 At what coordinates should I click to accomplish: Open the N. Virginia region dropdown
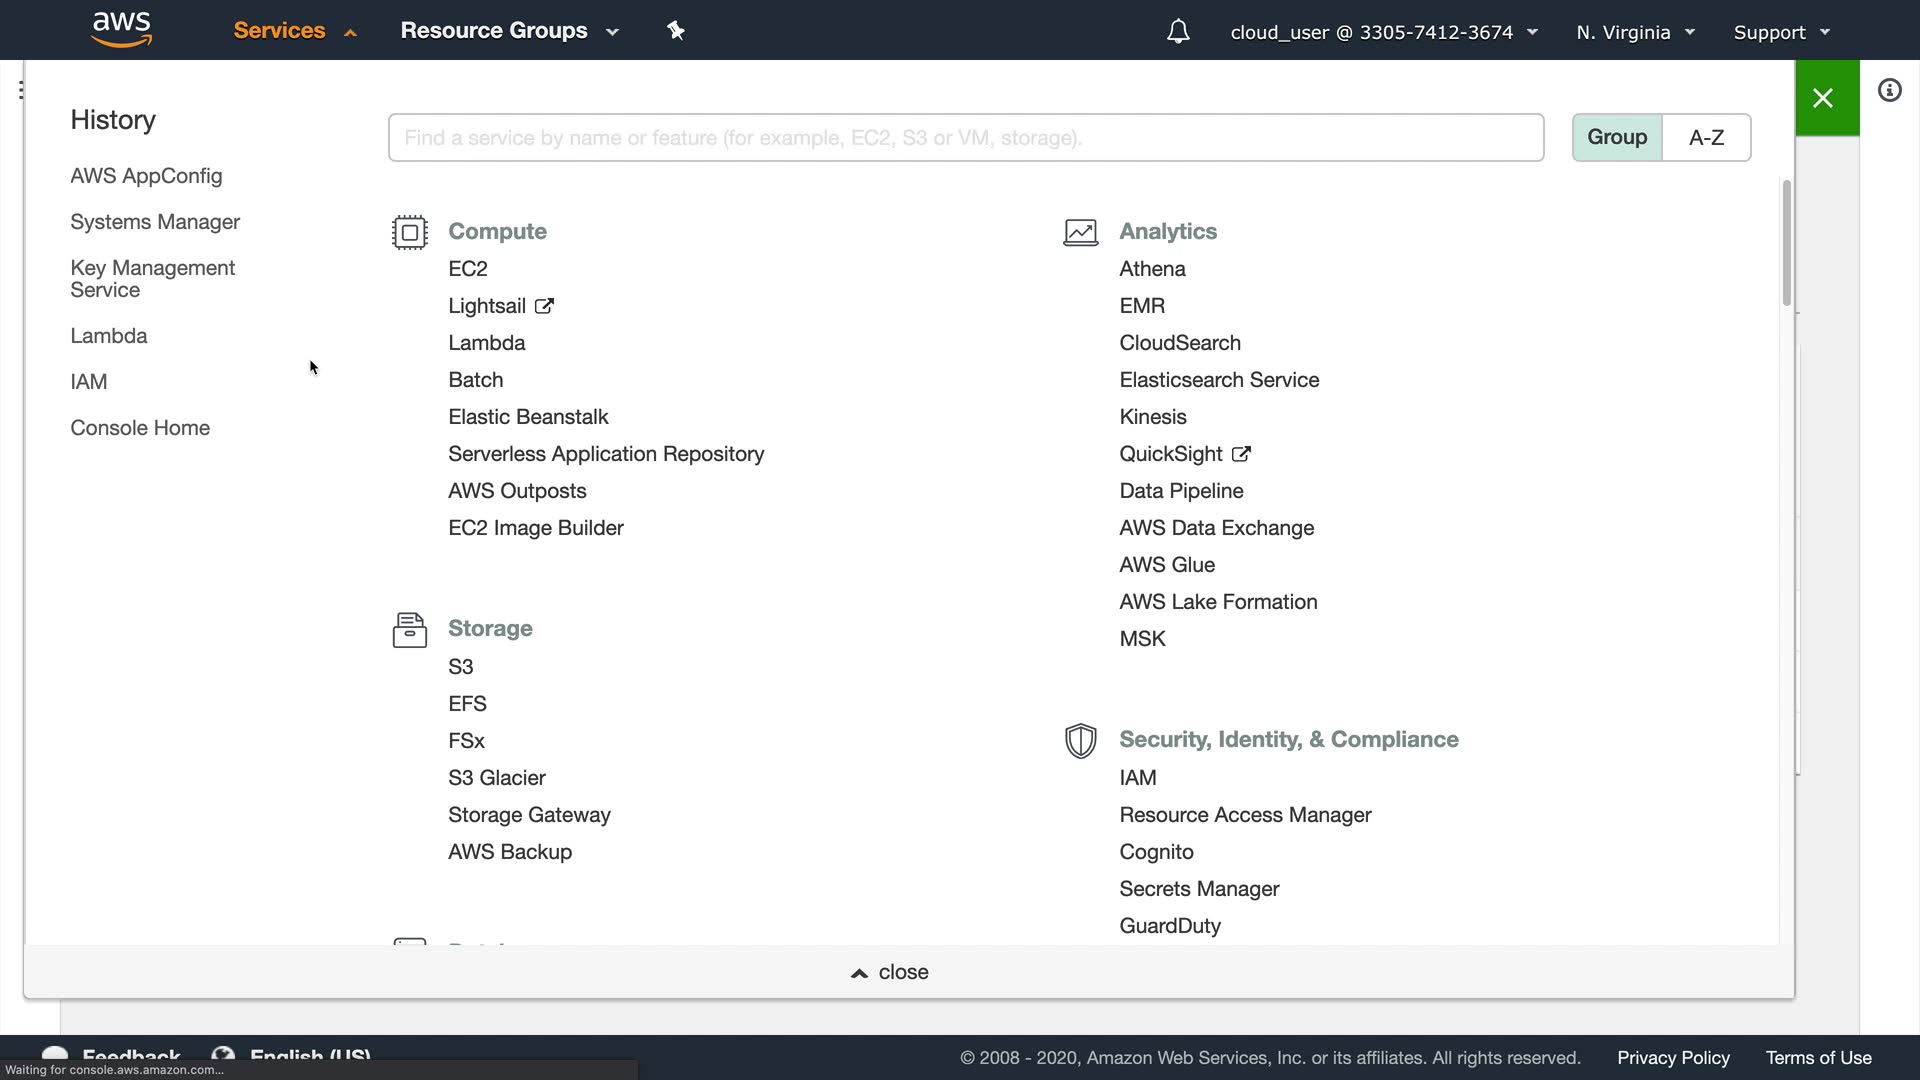click(x=1635, y=32)
